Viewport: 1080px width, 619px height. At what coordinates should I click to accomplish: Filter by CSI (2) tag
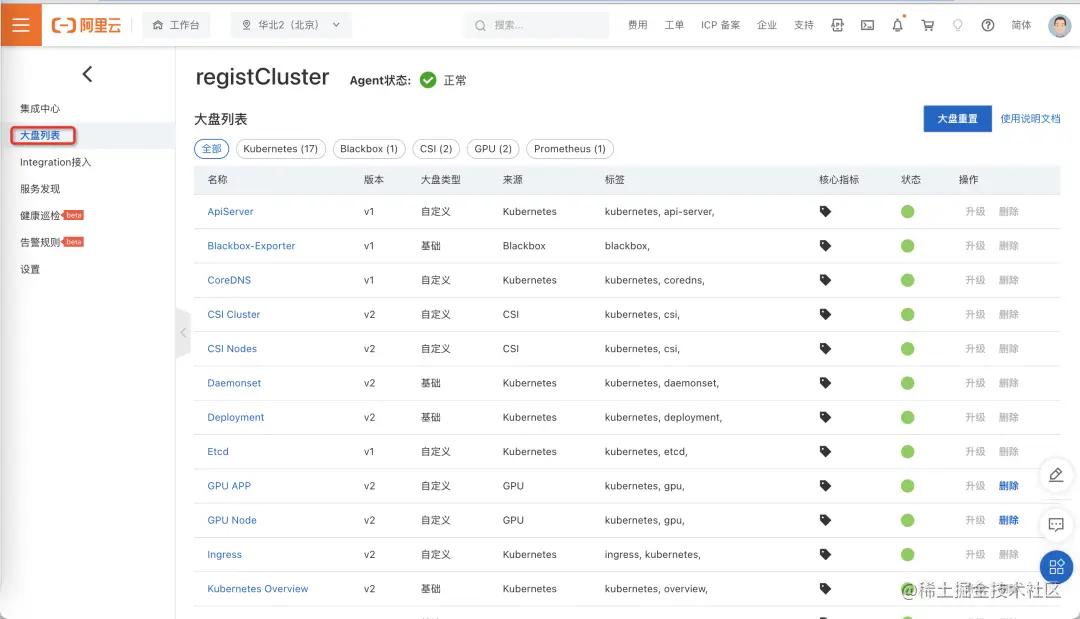[x=436, y=149]
